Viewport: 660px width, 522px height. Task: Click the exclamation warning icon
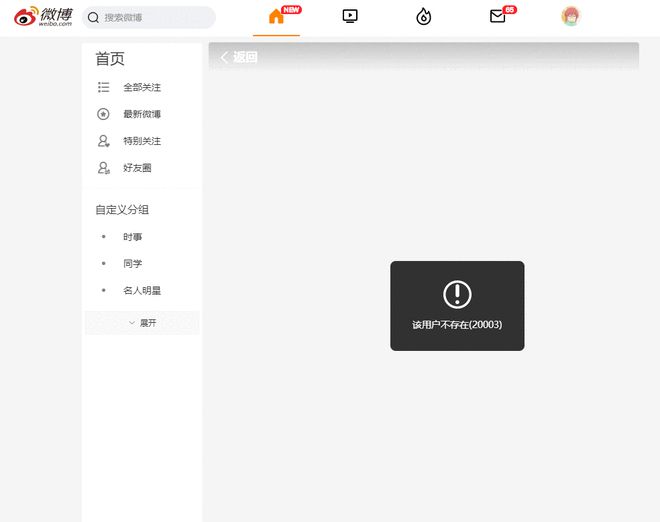[x=457, y=294]
